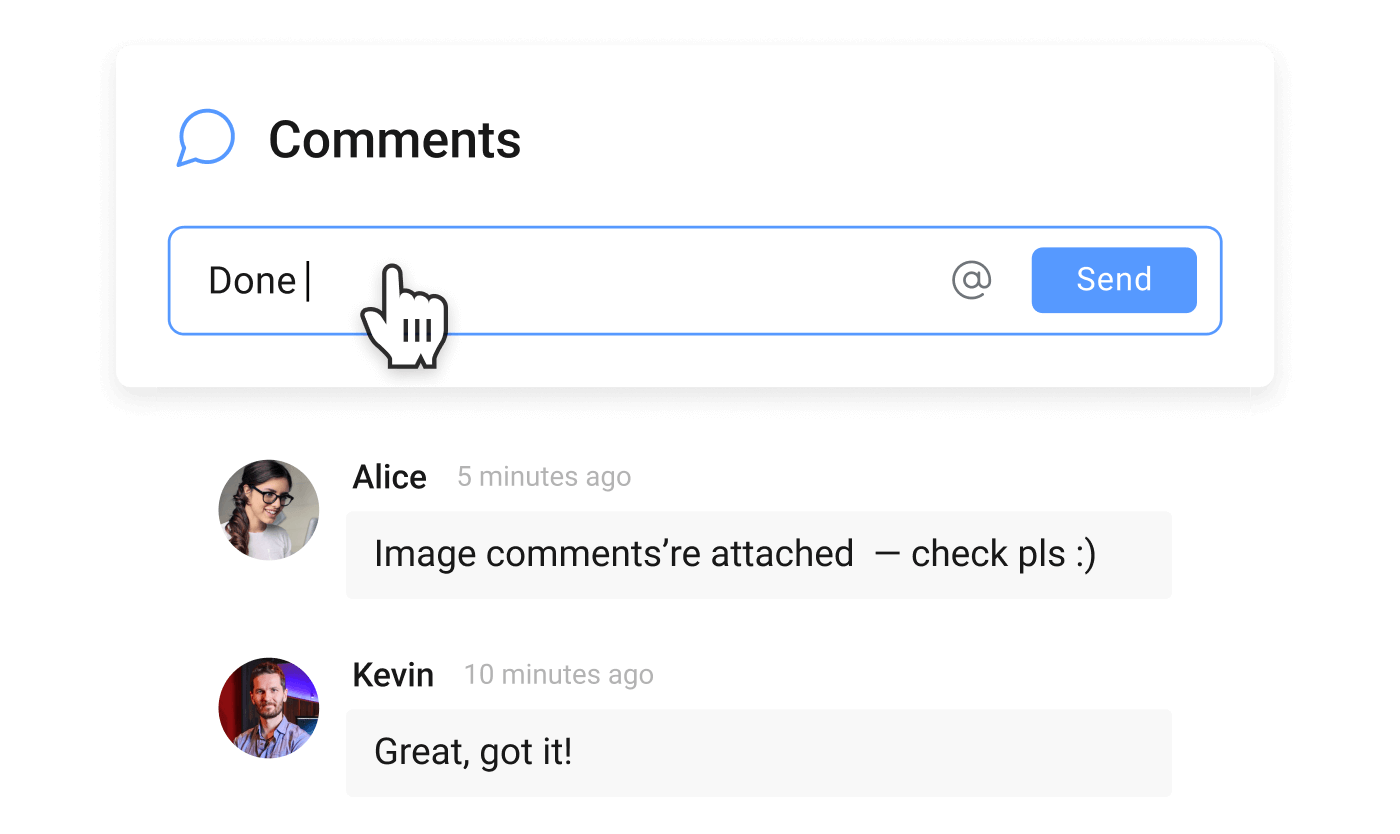This screenshot has height=834, width=1400.
Task: Click the mention symbol inside the comment box
Action: [972, 280]
